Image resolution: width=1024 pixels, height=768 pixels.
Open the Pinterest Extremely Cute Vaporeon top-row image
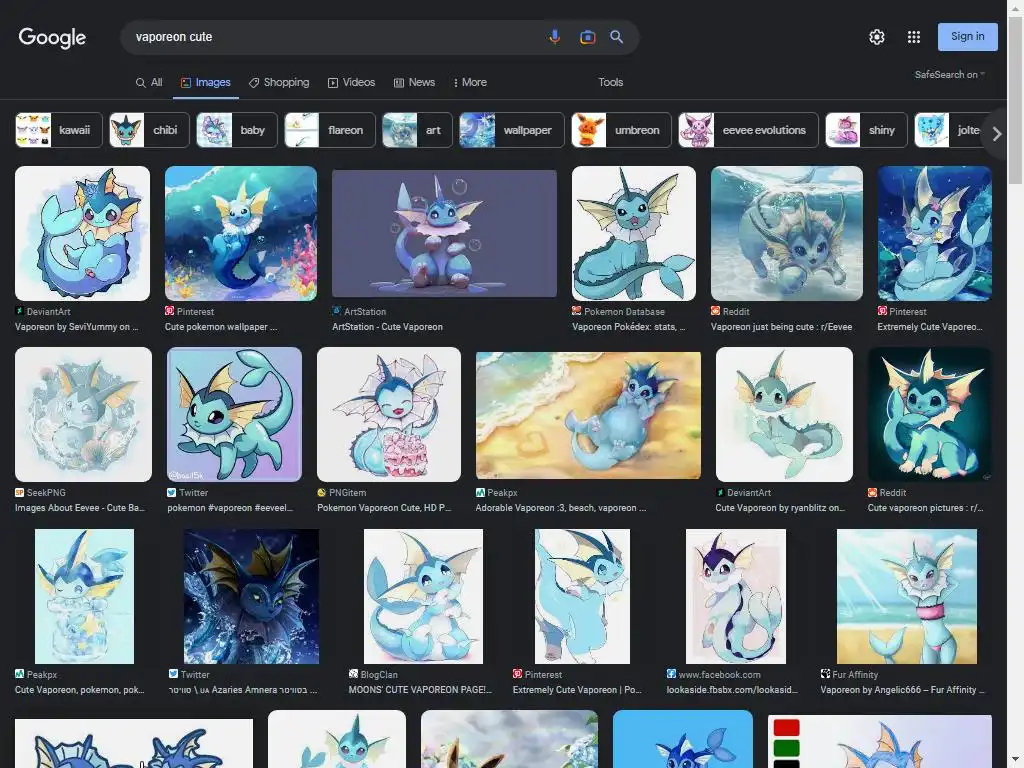pos(935,233)
